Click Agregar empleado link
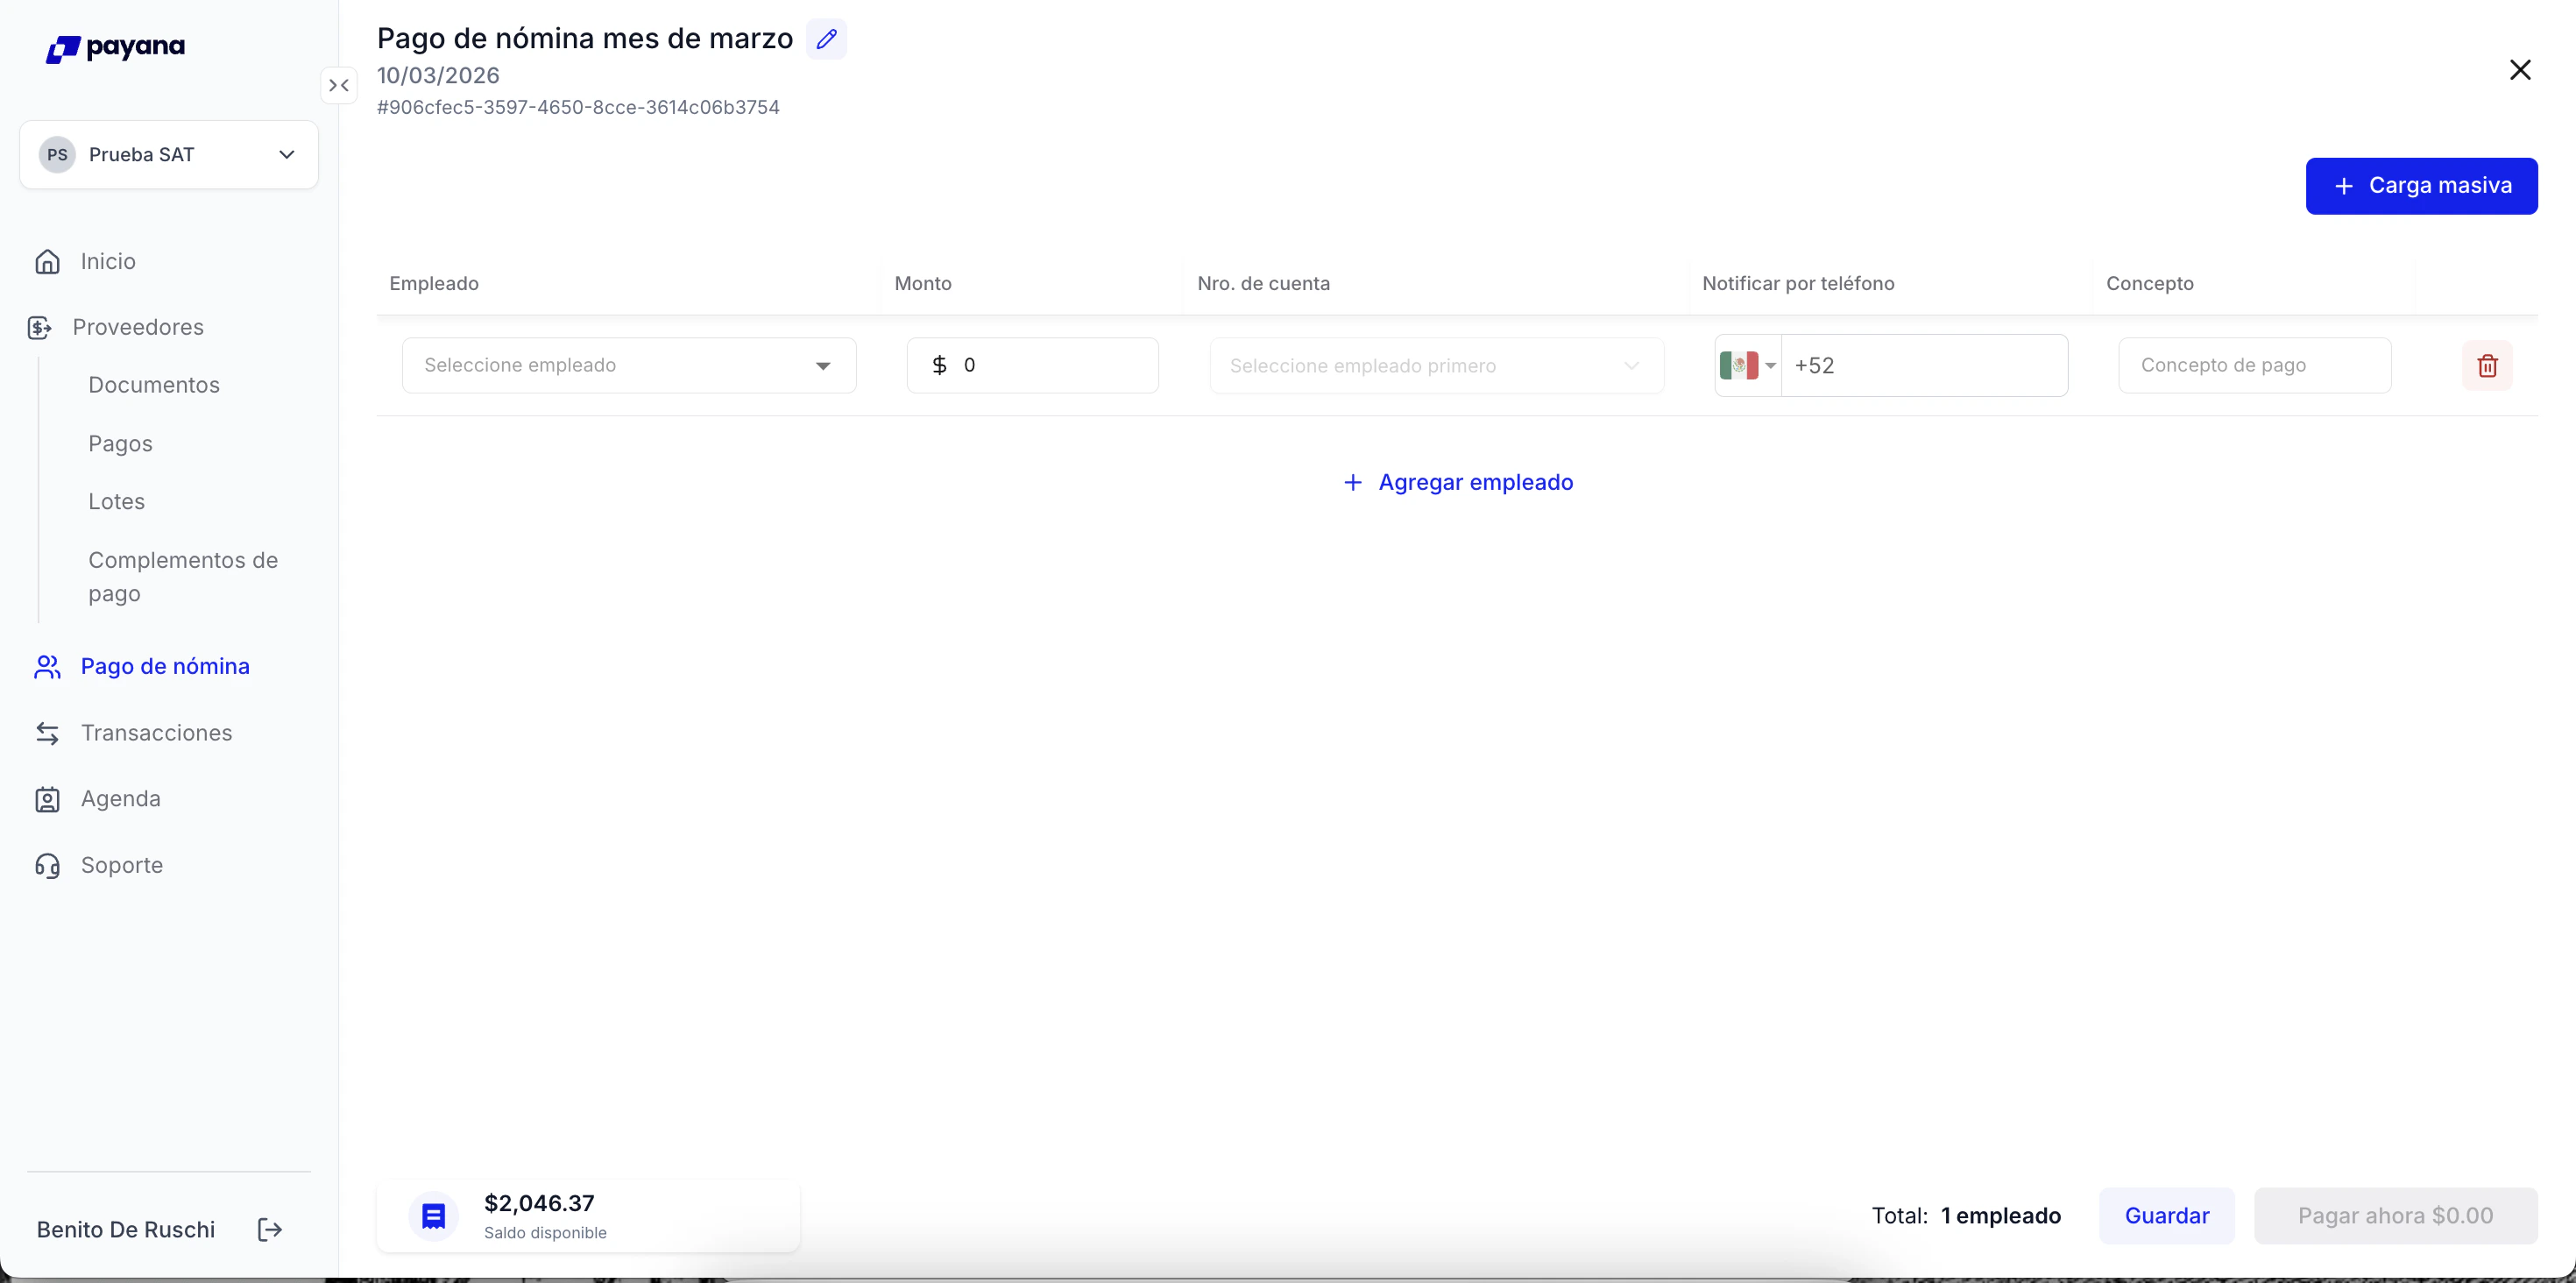 1458,483
